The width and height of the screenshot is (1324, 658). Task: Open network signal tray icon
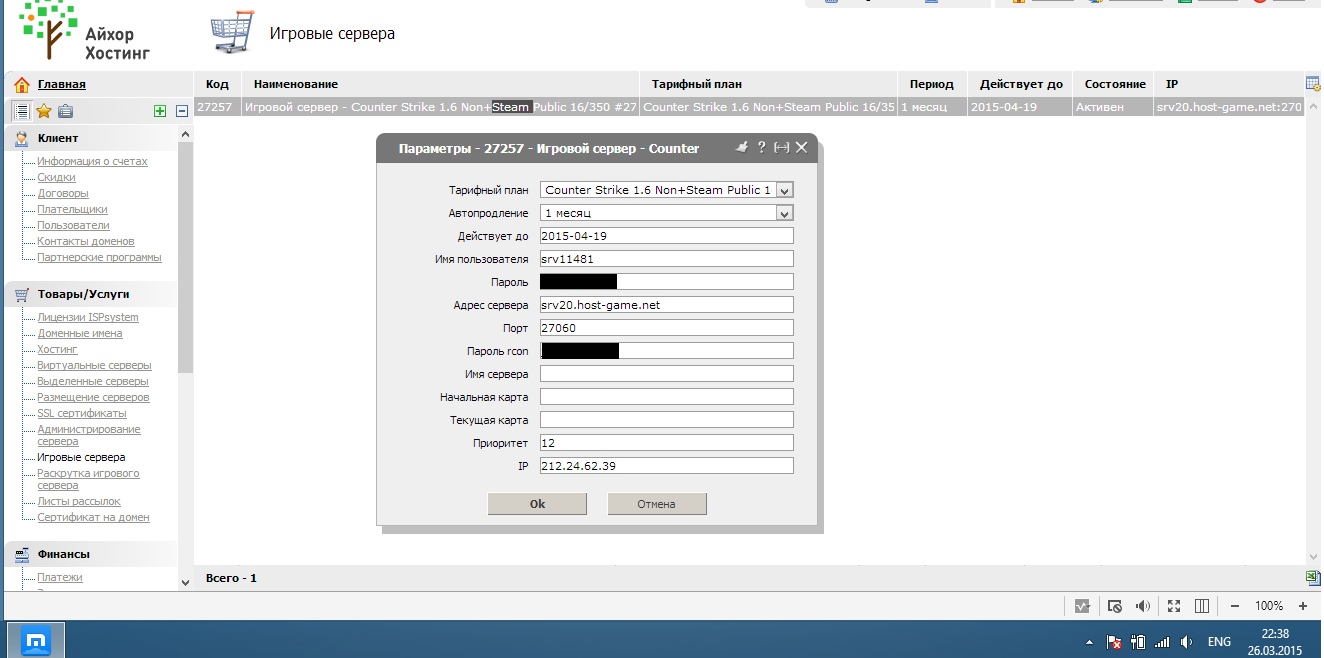pyautogui.click(x=1162, y=641)
